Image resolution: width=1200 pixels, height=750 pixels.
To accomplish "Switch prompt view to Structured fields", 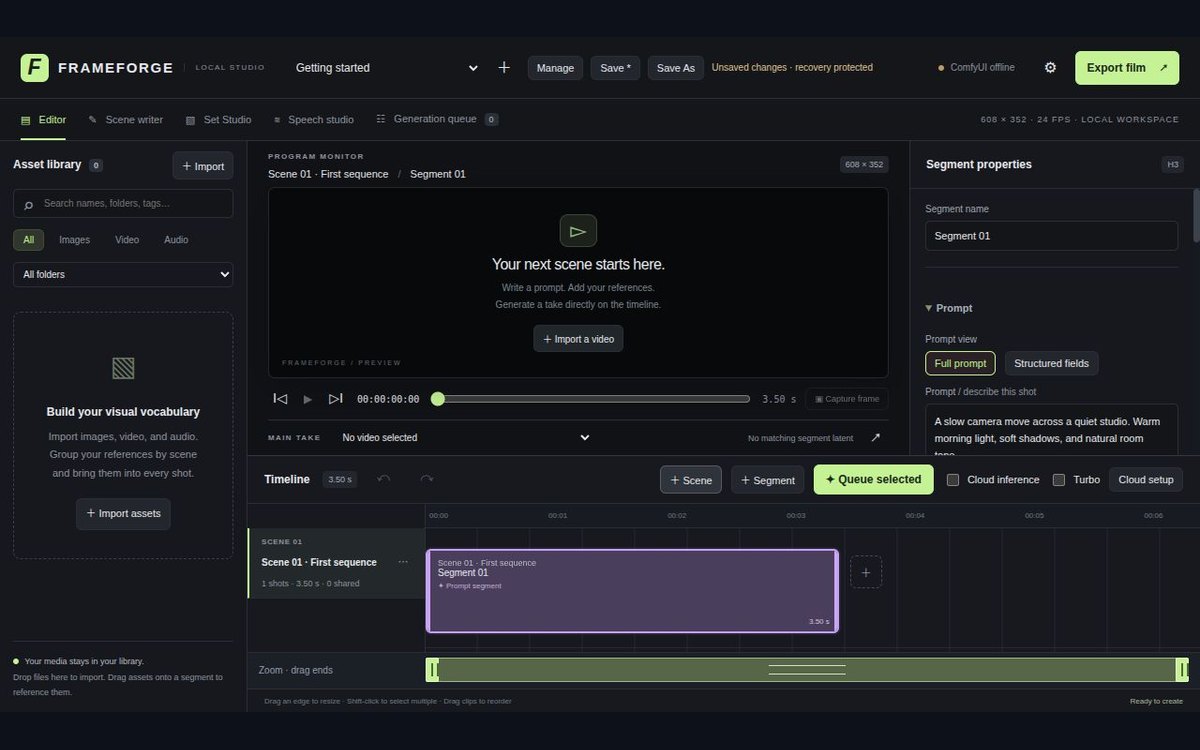I will (1051, 363).
